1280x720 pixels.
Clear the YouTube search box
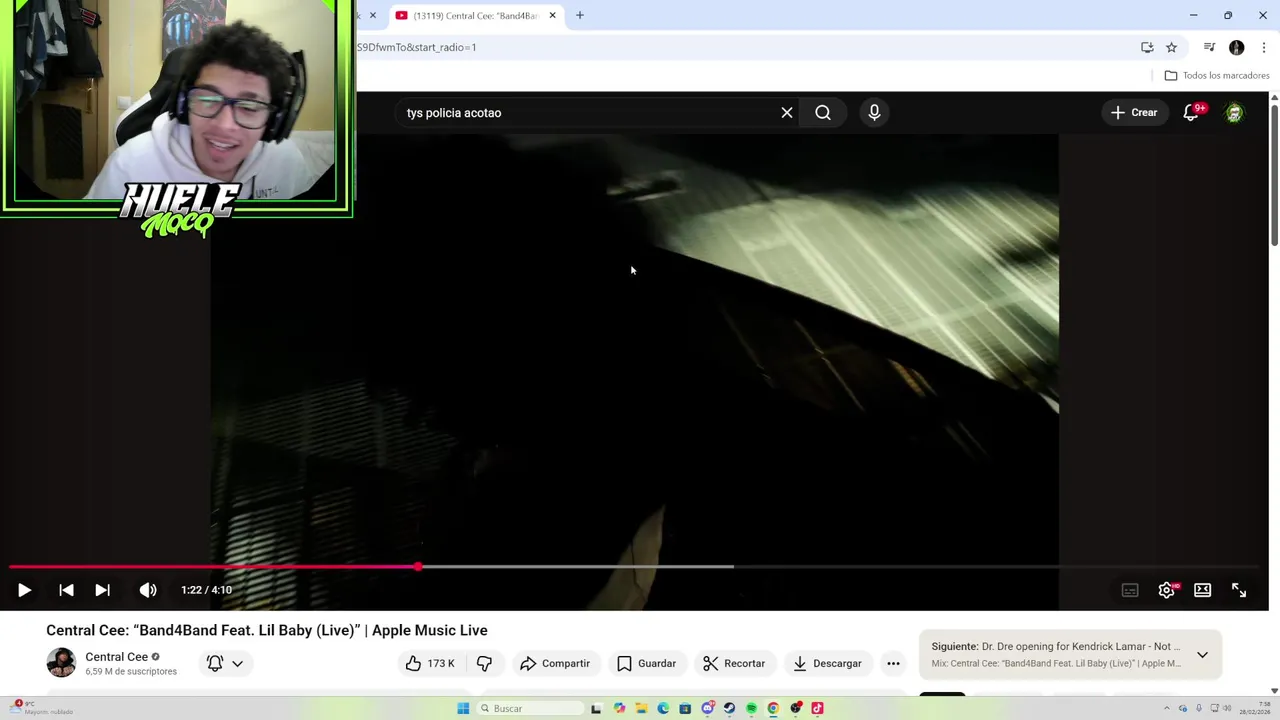pos(787,113)
